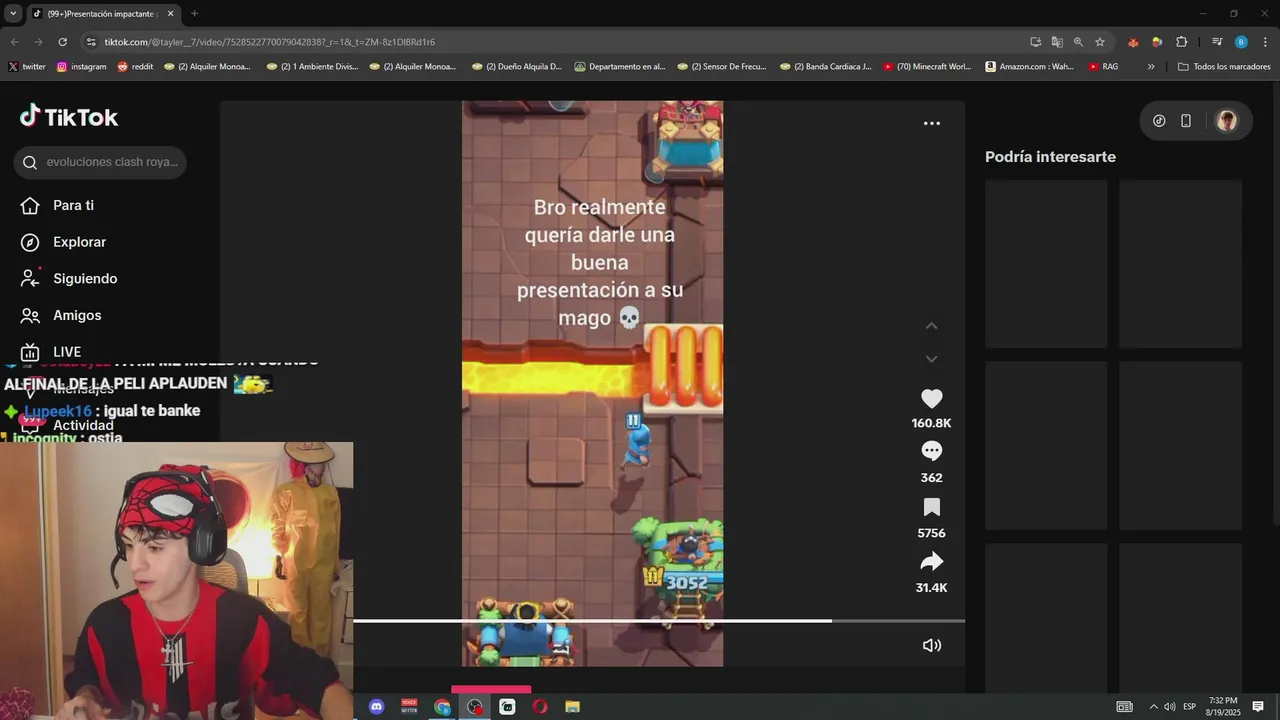This screenshot has height=720, width=1280.
Task: Open Discord from the taskbar
Action: (x=377, y=707)
